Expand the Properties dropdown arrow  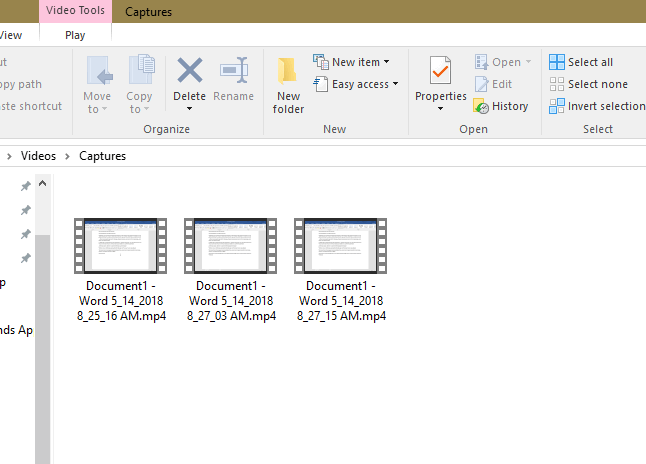coord(440,109)
